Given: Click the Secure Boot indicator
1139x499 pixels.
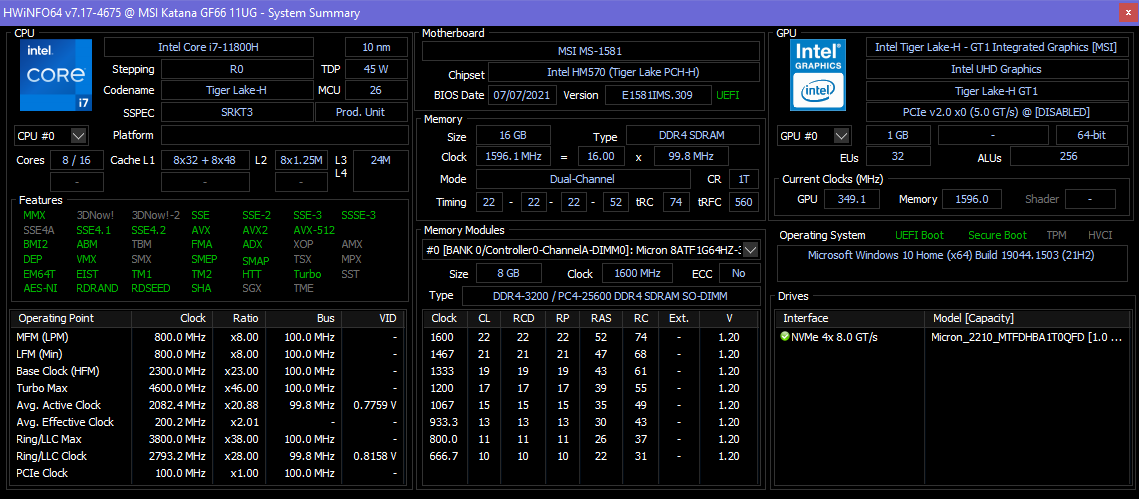Looking at the screenshot, I should [997, 235].
